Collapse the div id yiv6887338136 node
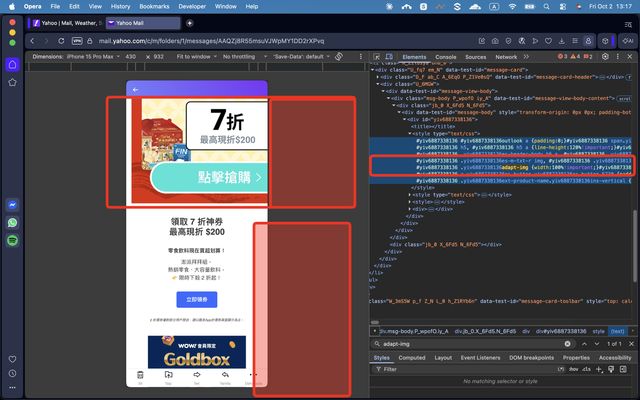 [404, 119]
